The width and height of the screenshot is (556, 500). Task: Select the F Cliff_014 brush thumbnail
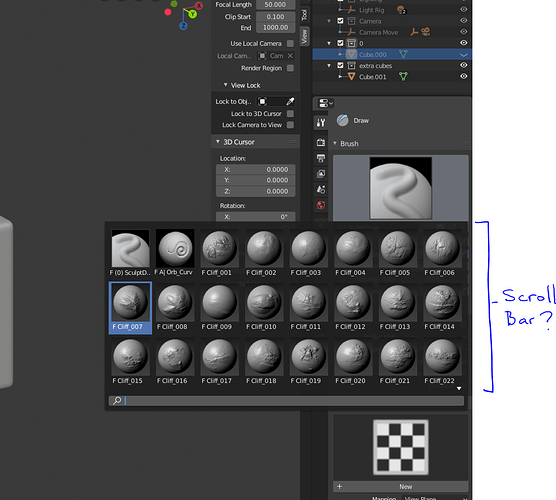click(442, 307)
